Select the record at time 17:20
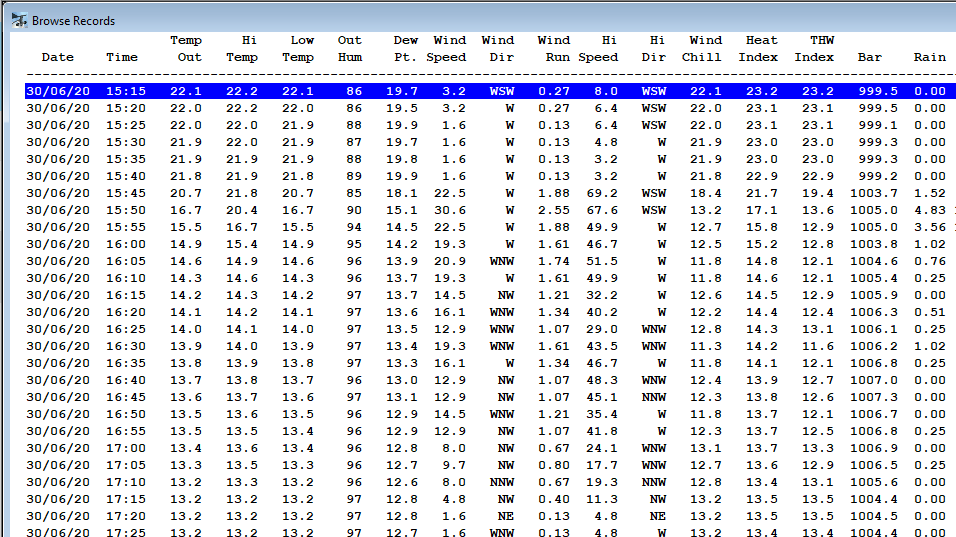Image resolution: width=956 pixels, height=537 pixels. (490, 517)
